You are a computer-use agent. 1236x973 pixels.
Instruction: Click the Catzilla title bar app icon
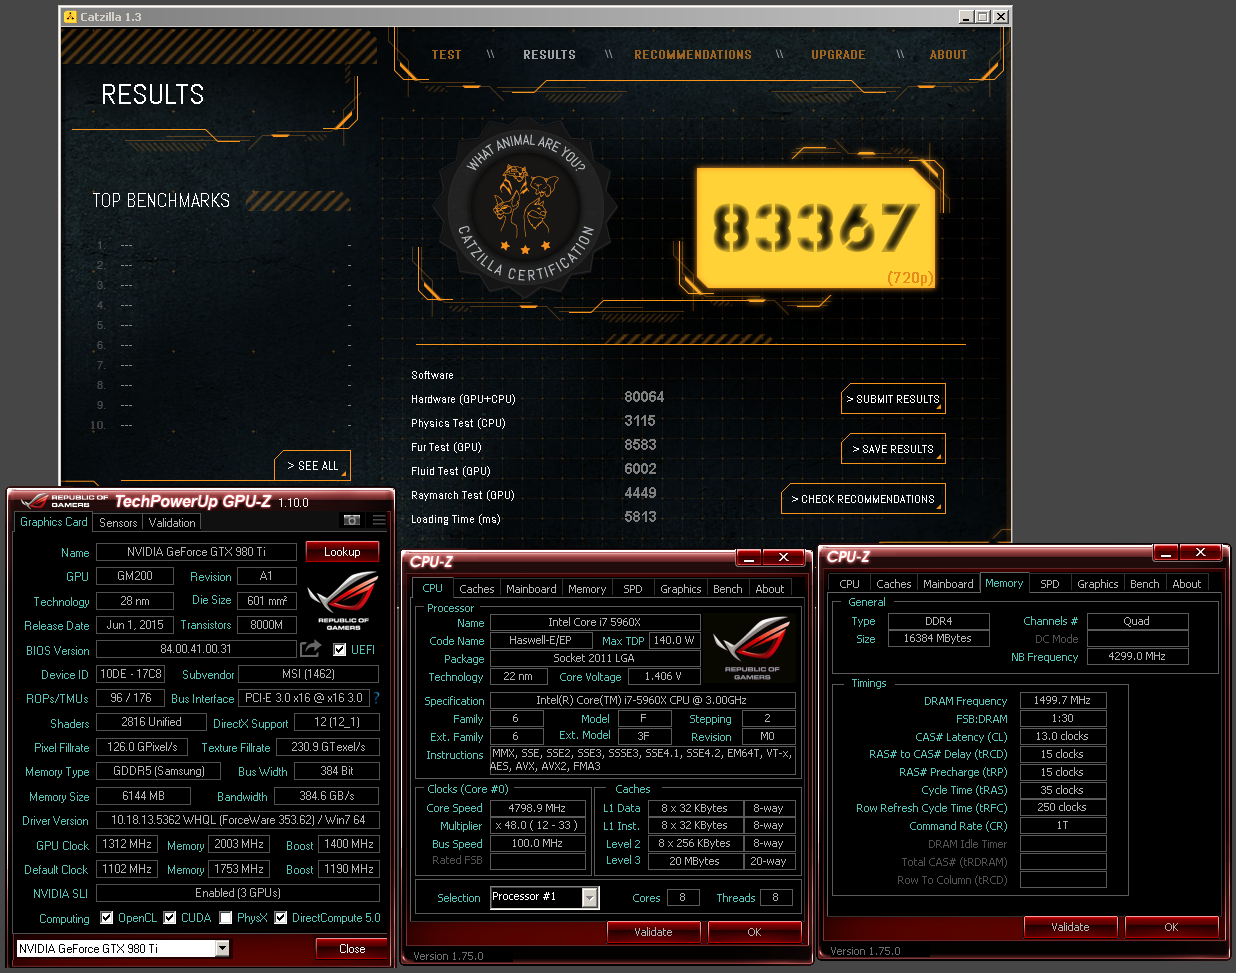tap(70, 17)
